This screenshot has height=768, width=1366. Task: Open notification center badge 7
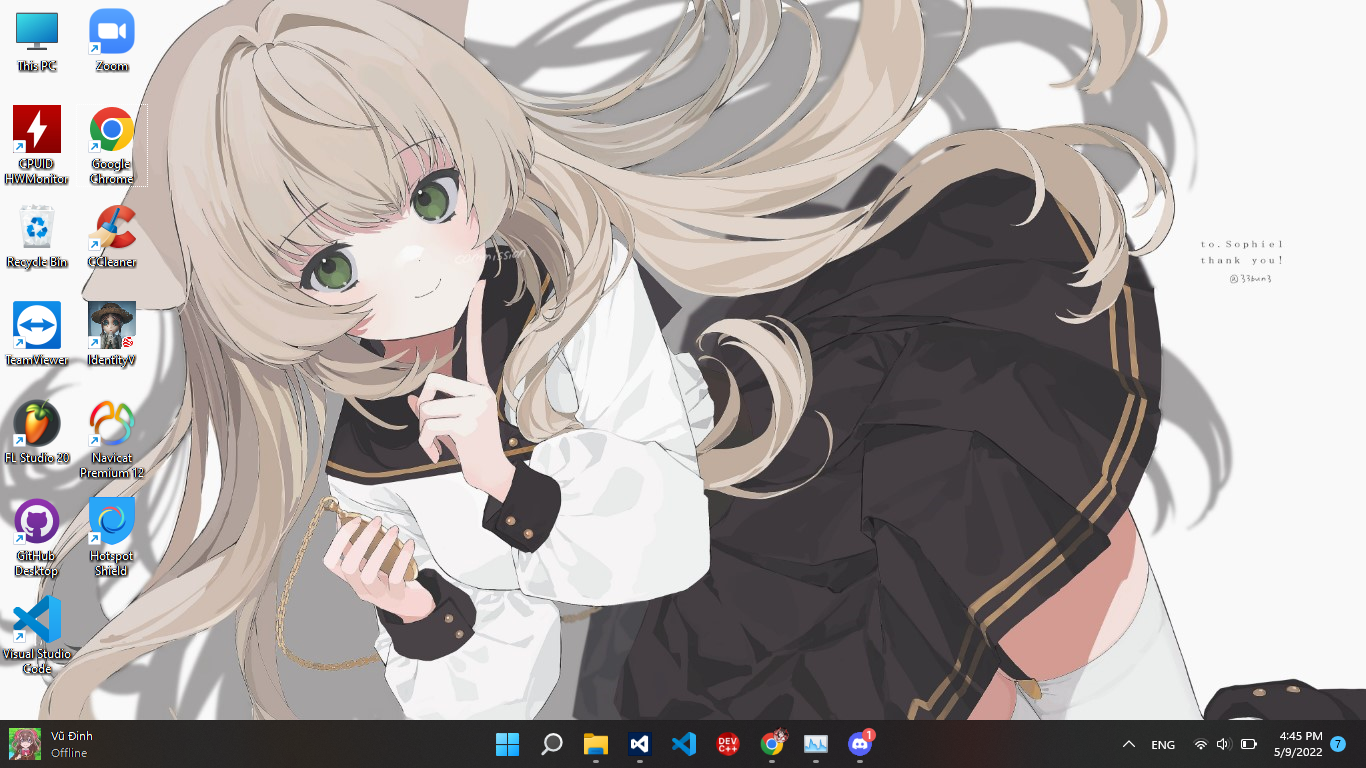(x=1338, y=744)
